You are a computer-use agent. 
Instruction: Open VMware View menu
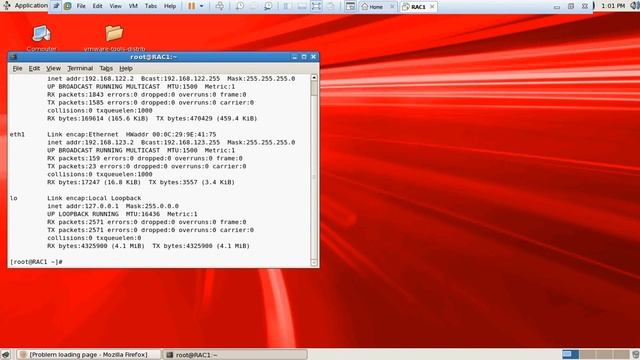[x=116, y=6]
